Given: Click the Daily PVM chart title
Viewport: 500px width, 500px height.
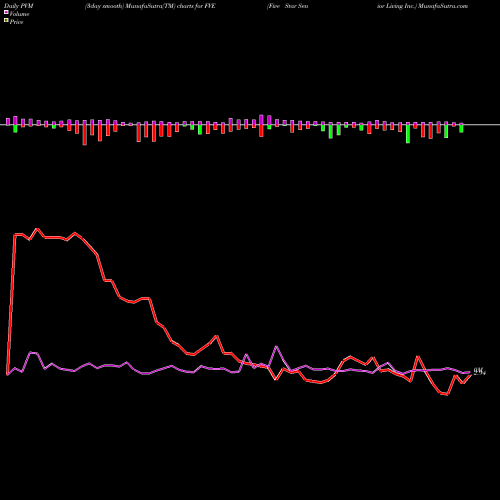Looking at the screenshot, I should (x=19, y=6).
